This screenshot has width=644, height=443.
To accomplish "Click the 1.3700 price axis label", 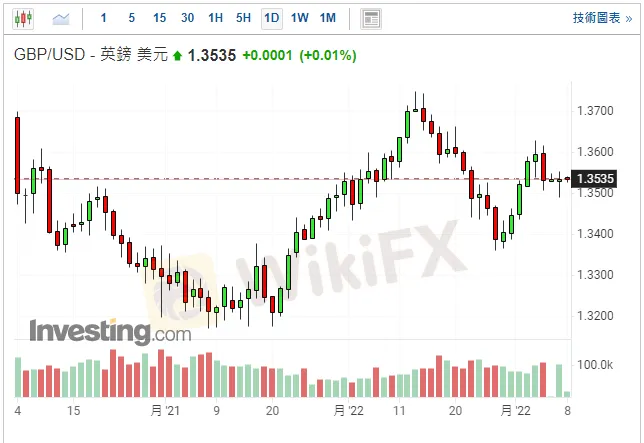I will (x=595, y=110).
